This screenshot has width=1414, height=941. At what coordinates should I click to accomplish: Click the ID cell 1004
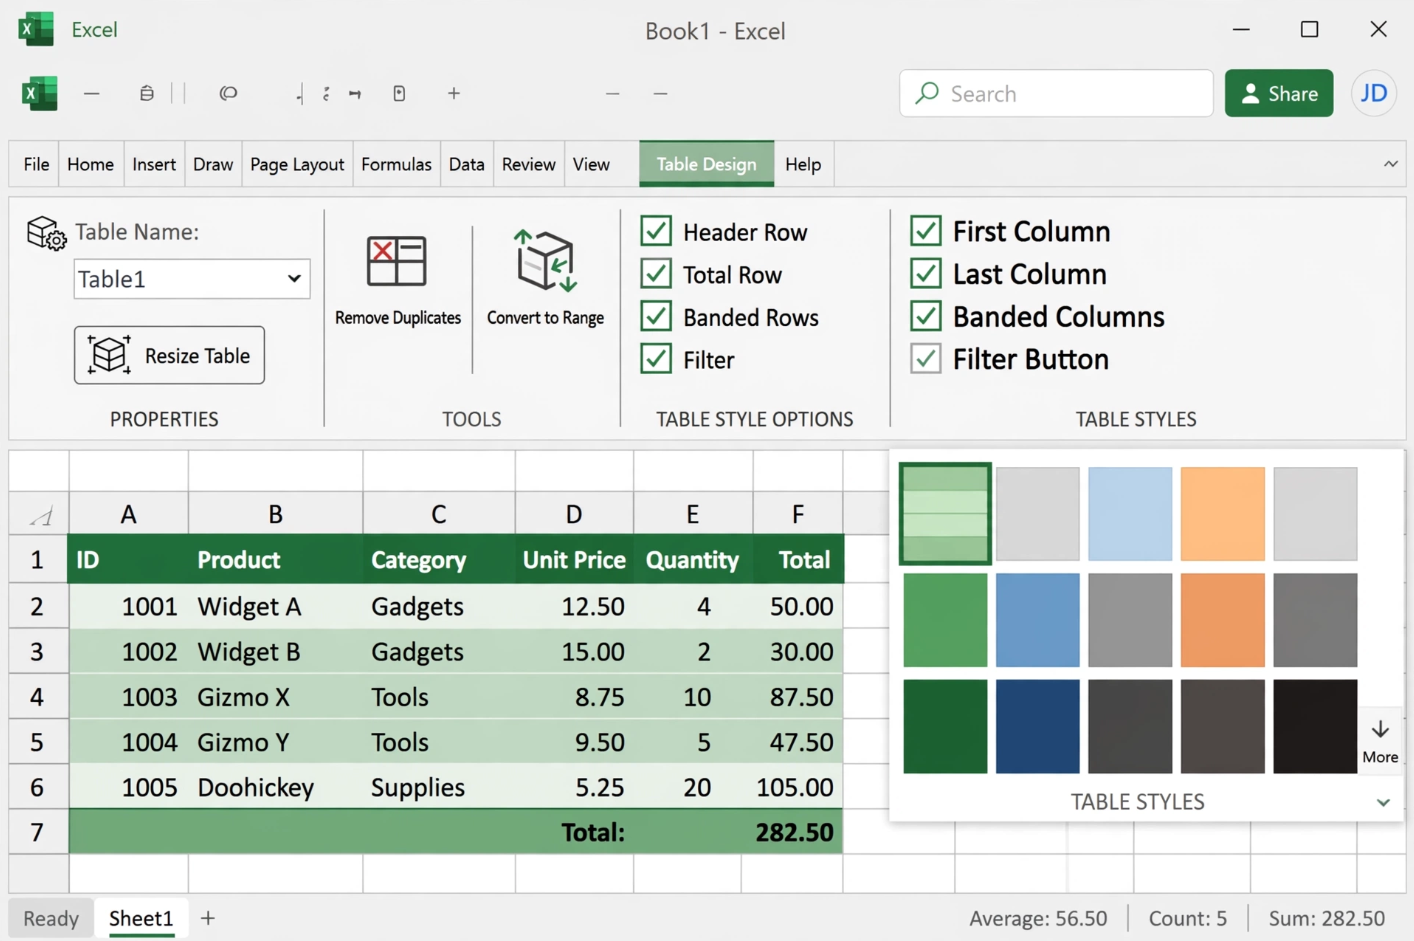128,742
